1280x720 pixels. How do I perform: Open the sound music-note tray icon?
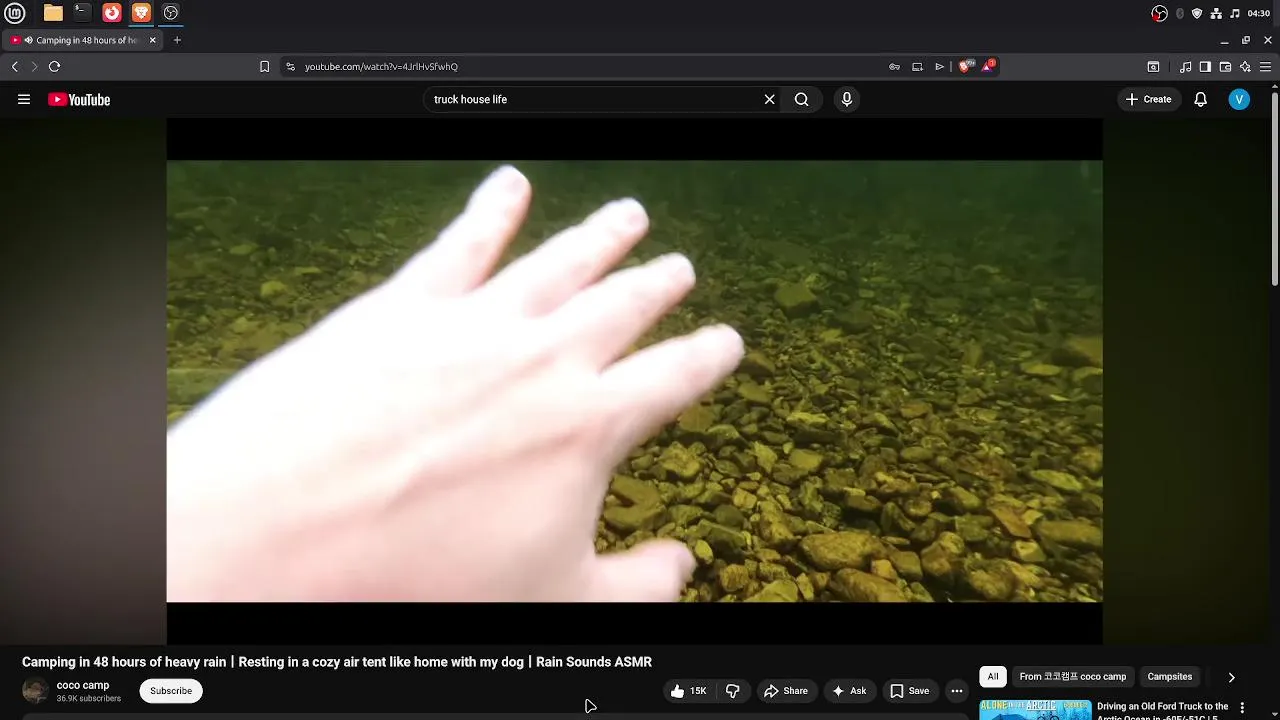[x=1235, y=13]
